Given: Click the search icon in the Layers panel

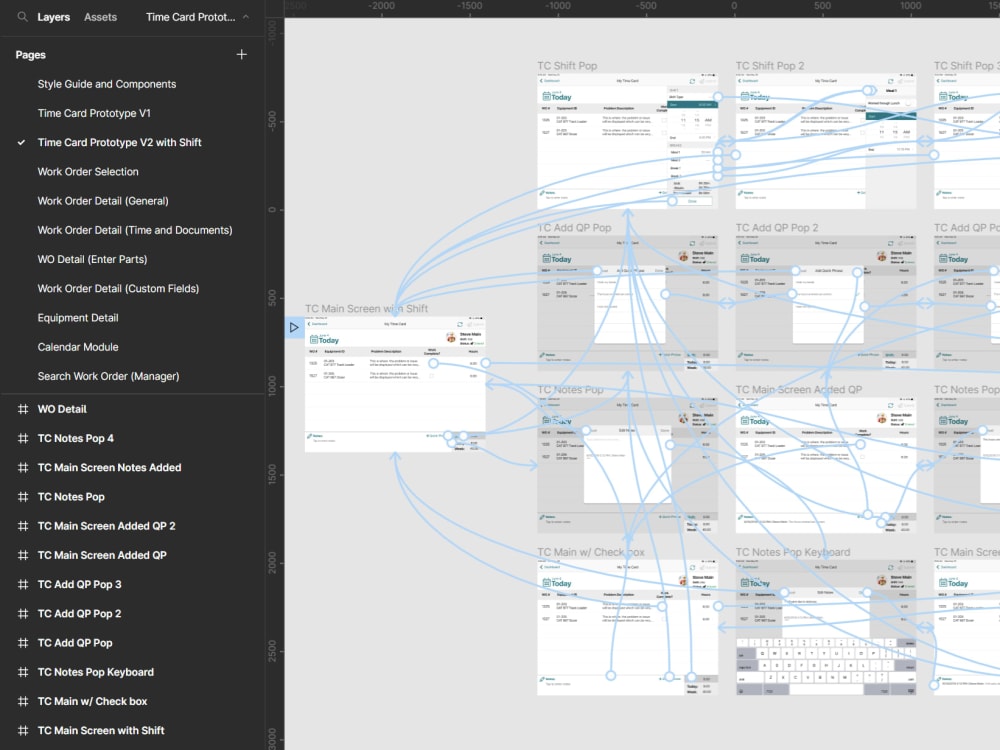Looking at the screenshot, I should click(22, 17).
